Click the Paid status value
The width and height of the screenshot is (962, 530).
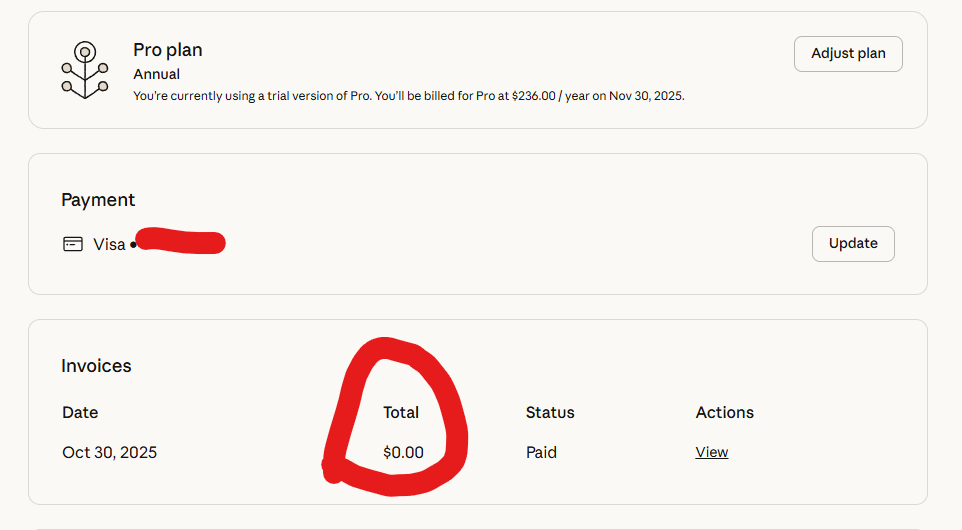541,452
